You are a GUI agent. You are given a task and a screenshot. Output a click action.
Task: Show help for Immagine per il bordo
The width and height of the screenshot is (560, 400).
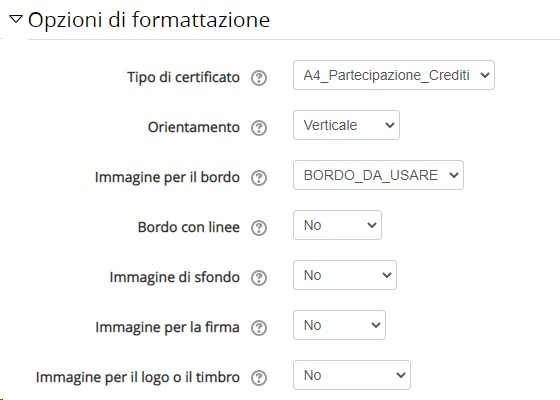tap(259, 178)
